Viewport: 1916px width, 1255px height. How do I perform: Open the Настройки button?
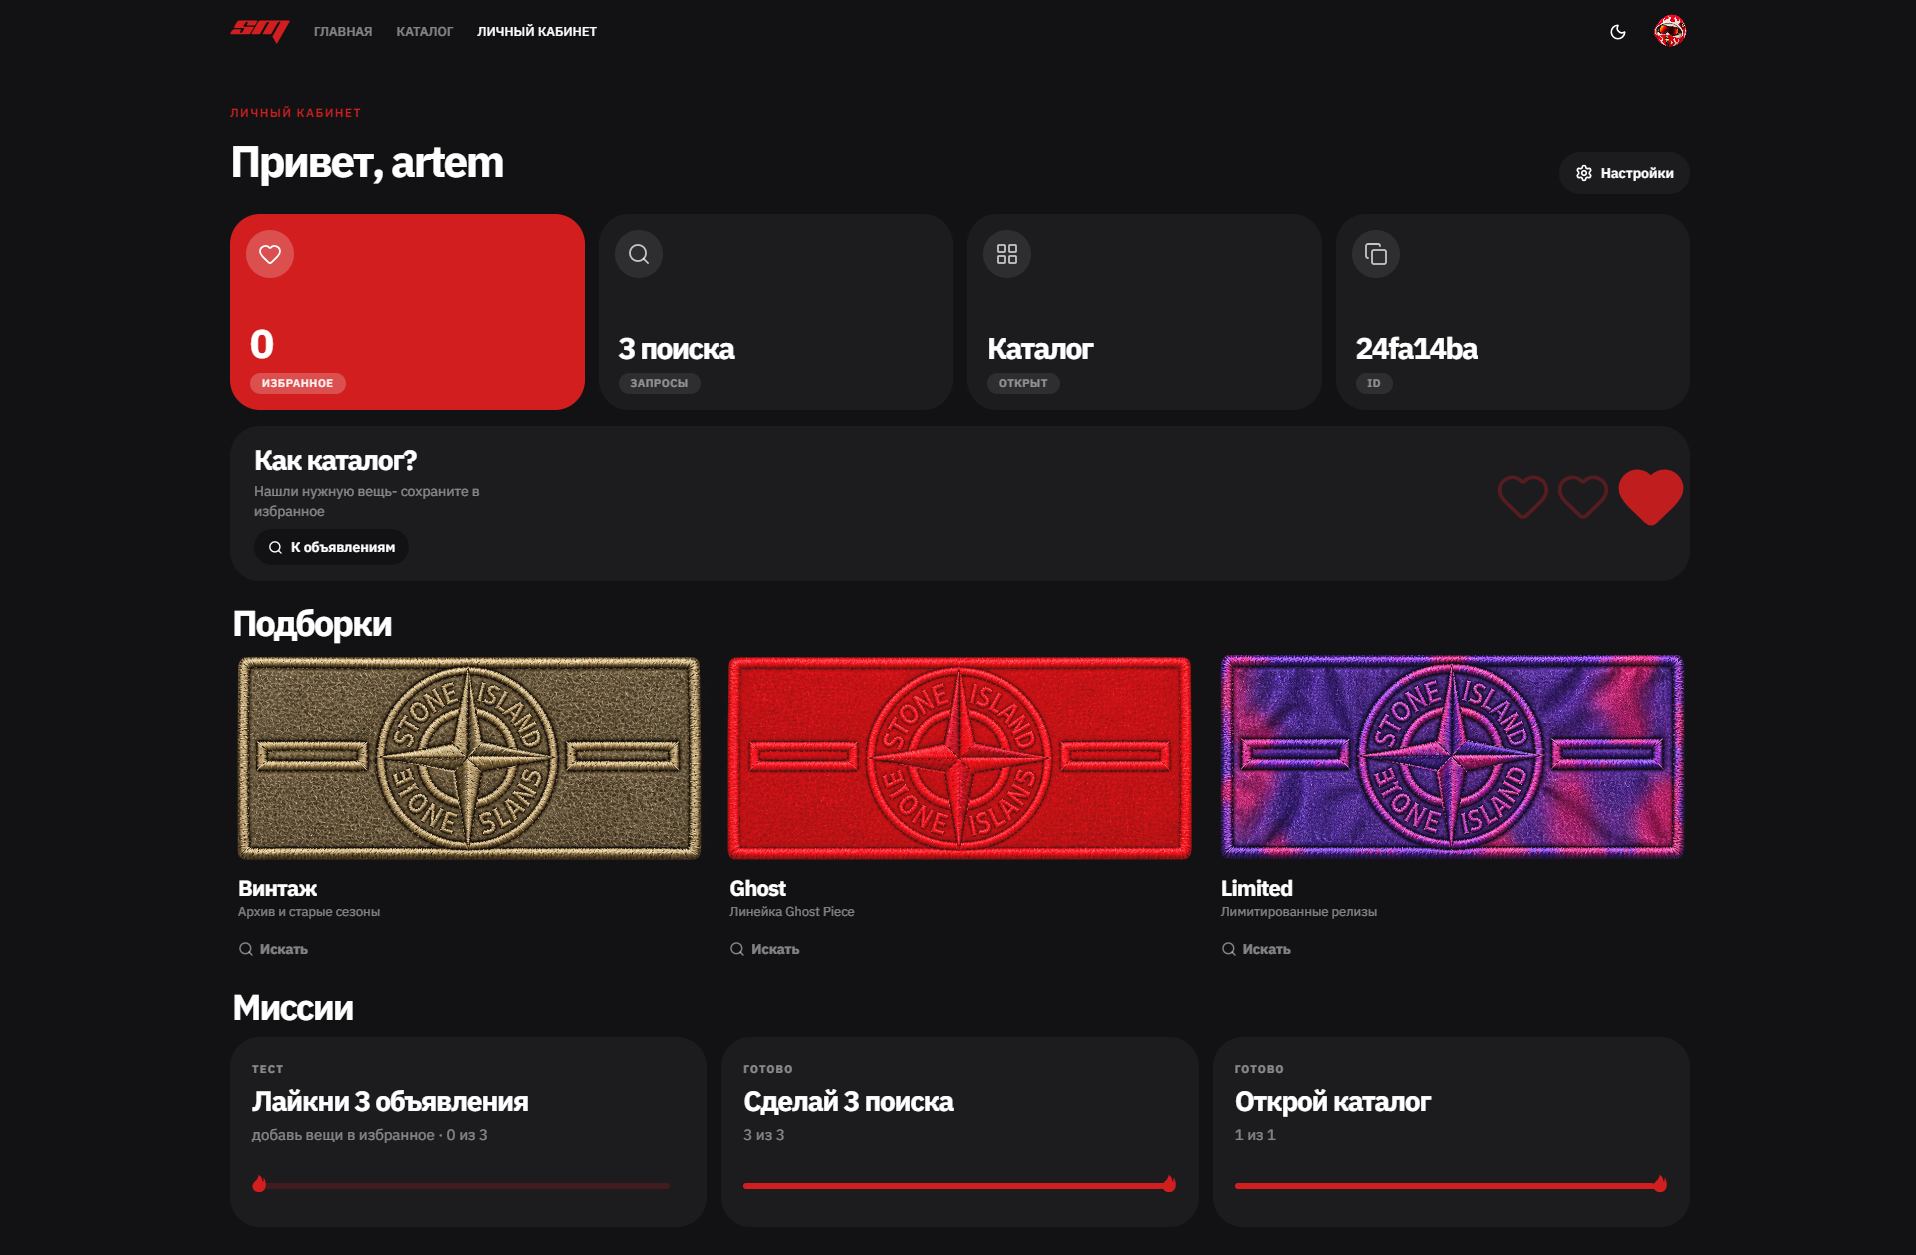(1624, 173)
